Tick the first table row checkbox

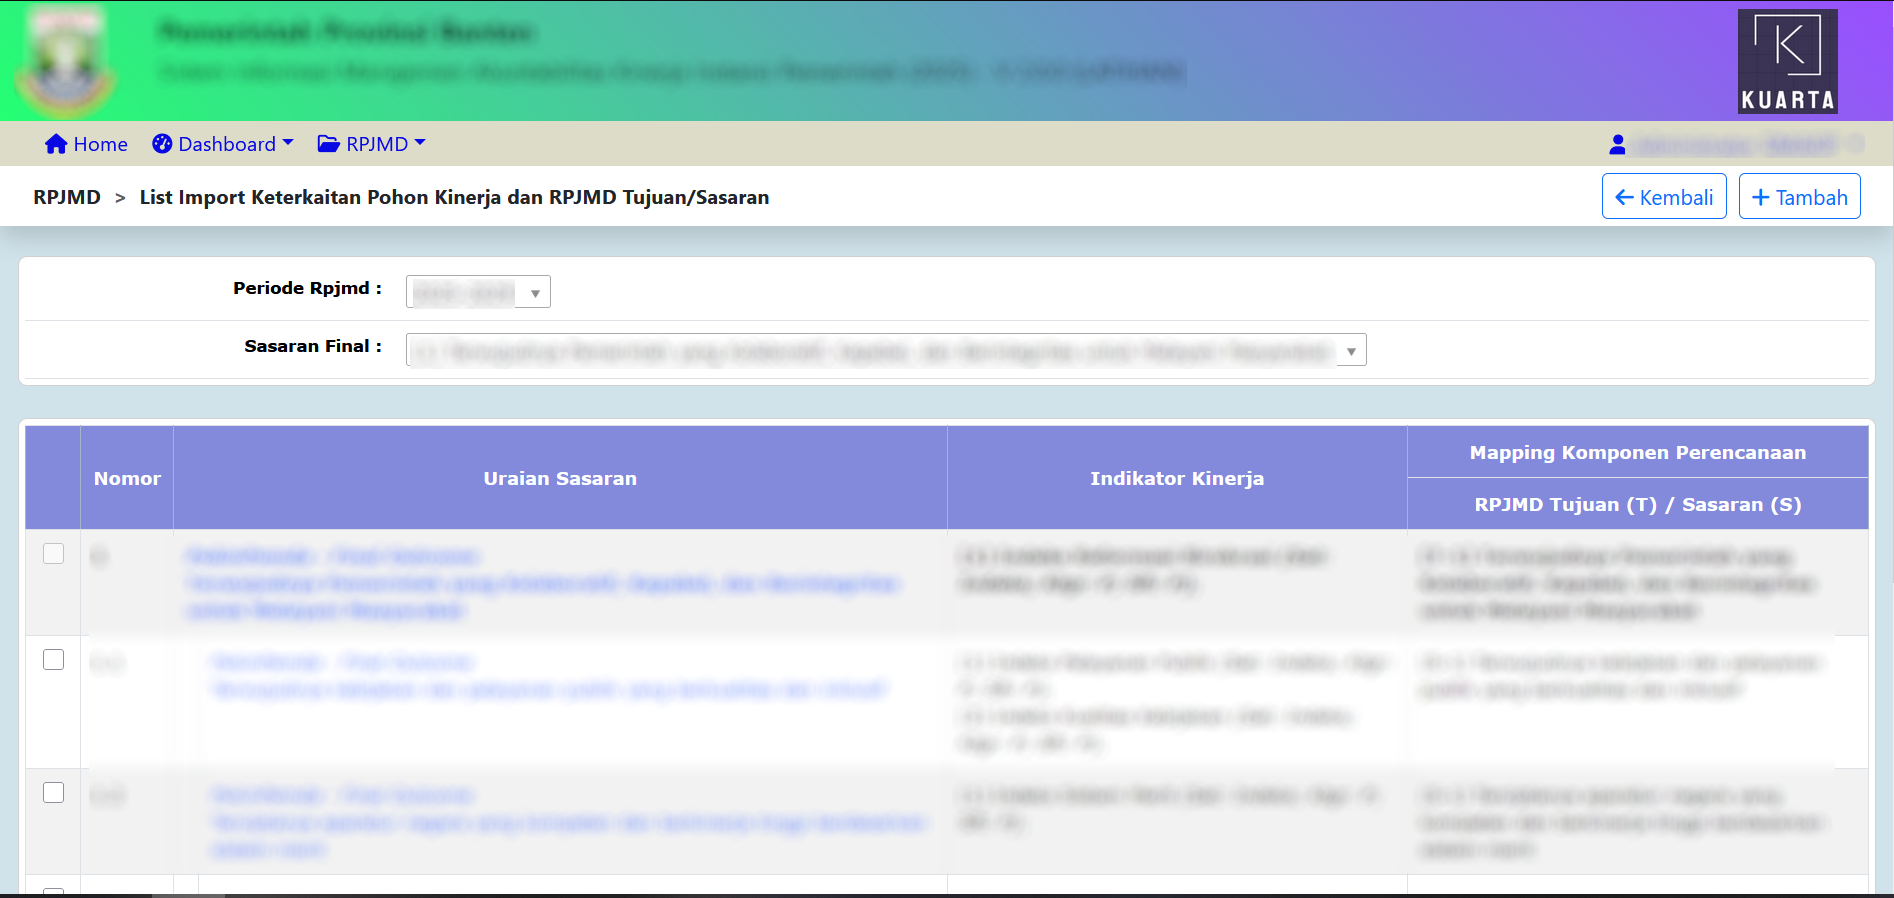pyautogui.click(x=54, y=554)
